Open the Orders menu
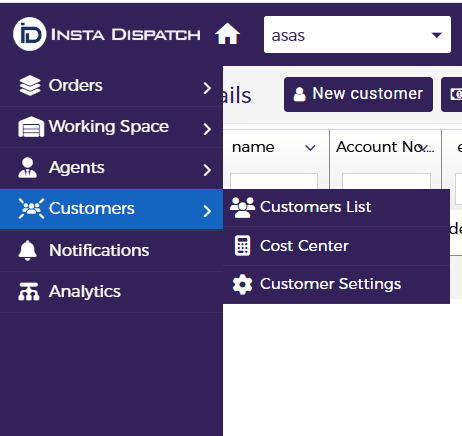Screen dimensions: 462x436 pyautogui.click(x=111, y=86)
